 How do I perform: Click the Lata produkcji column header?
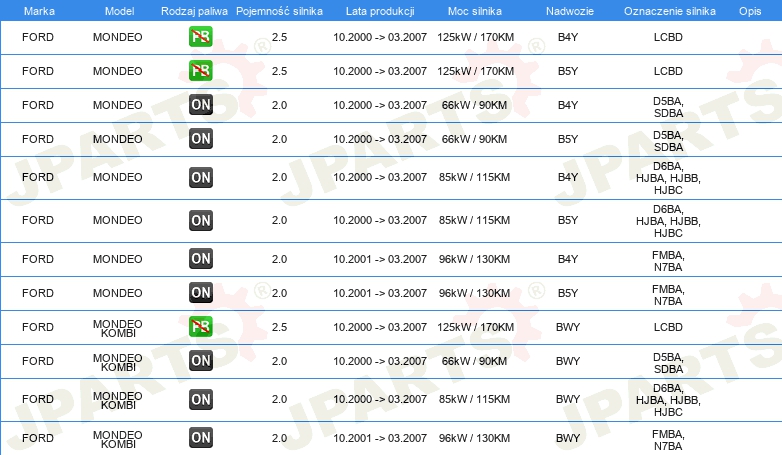pyautogui.click(x=380, y=11)
